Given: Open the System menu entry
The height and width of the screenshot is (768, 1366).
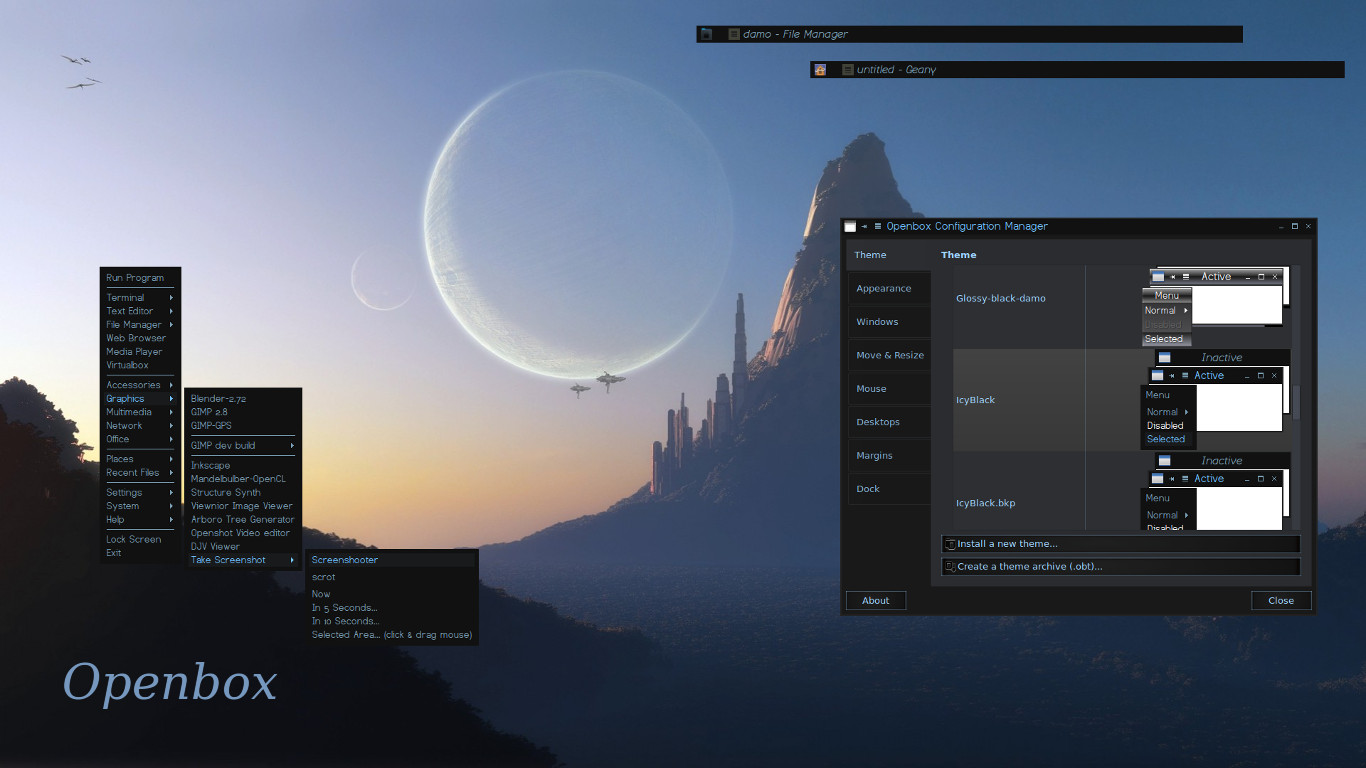Looking at the screenshot, I should tap(140, 506).
